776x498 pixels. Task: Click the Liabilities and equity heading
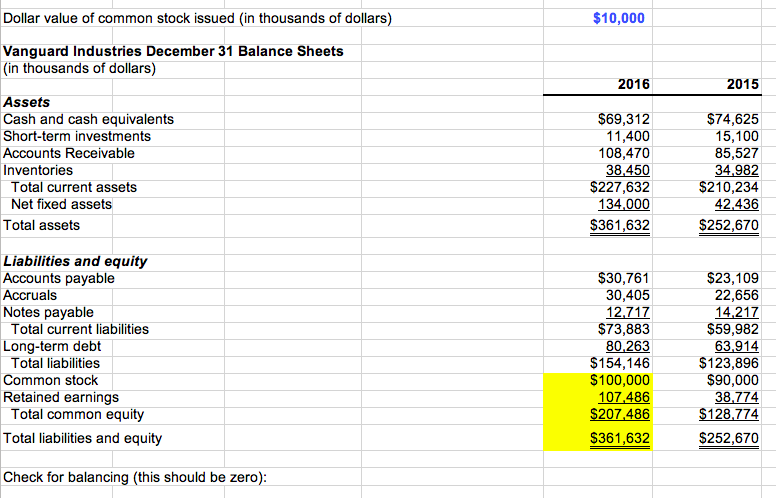pos(75,261)
